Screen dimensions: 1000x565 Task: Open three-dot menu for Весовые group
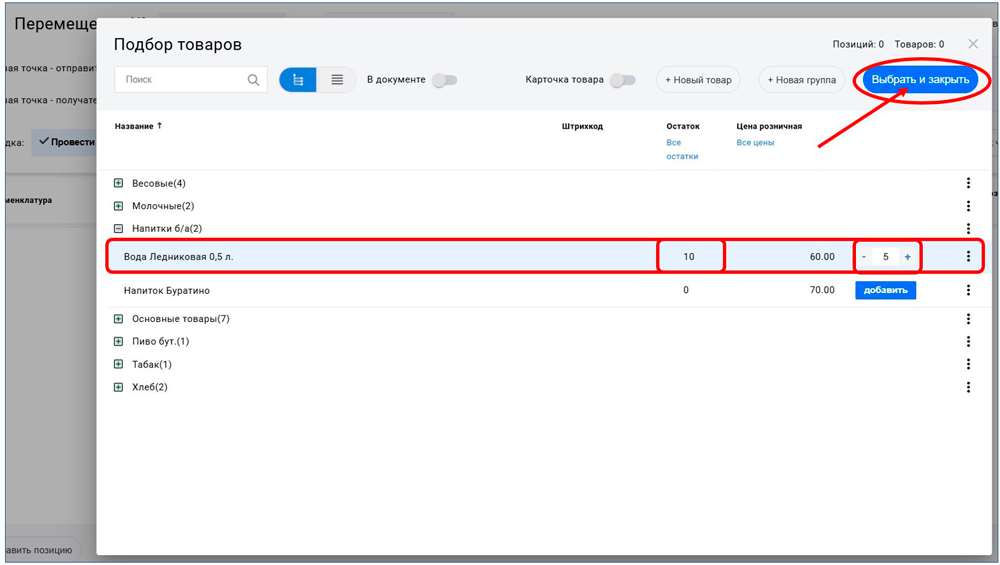[x=968, y=183]
